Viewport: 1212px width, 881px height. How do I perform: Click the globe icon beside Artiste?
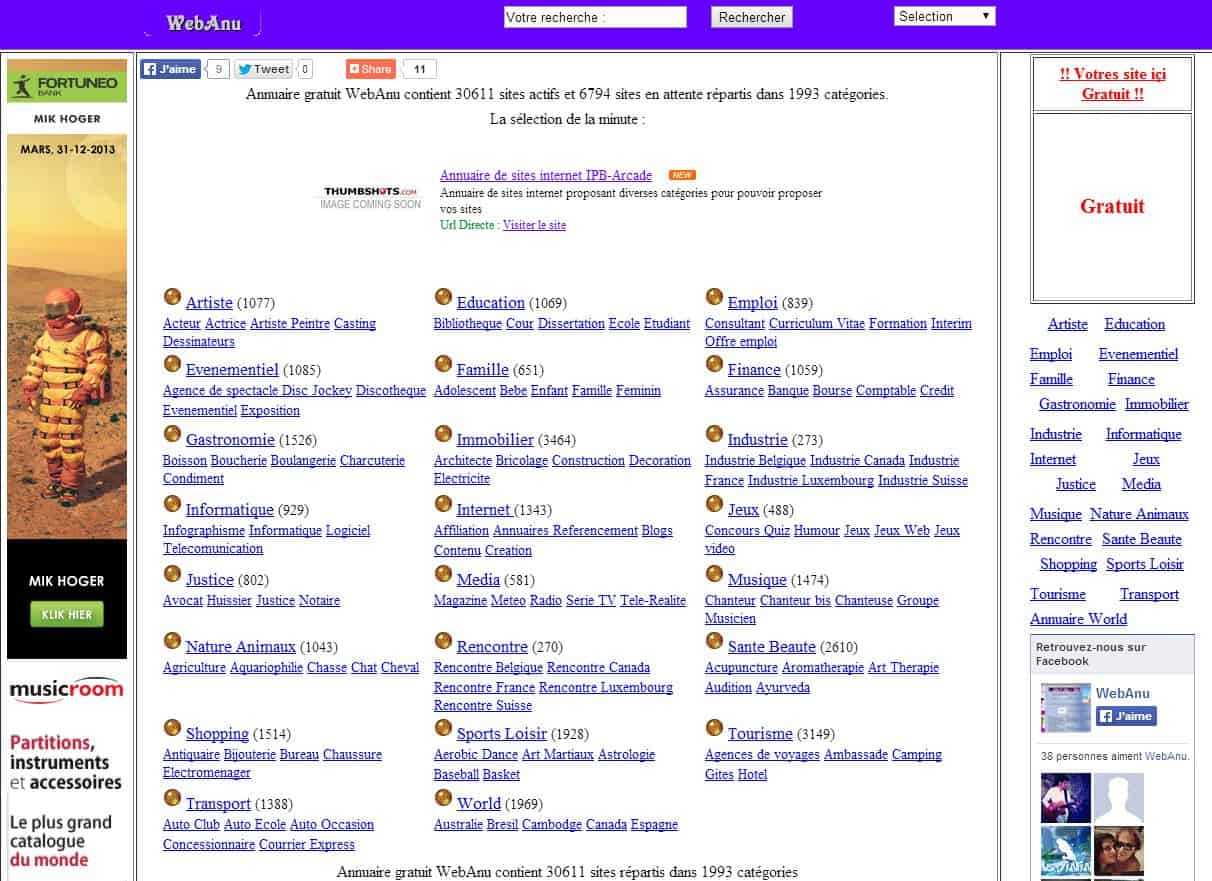(172, 297)
